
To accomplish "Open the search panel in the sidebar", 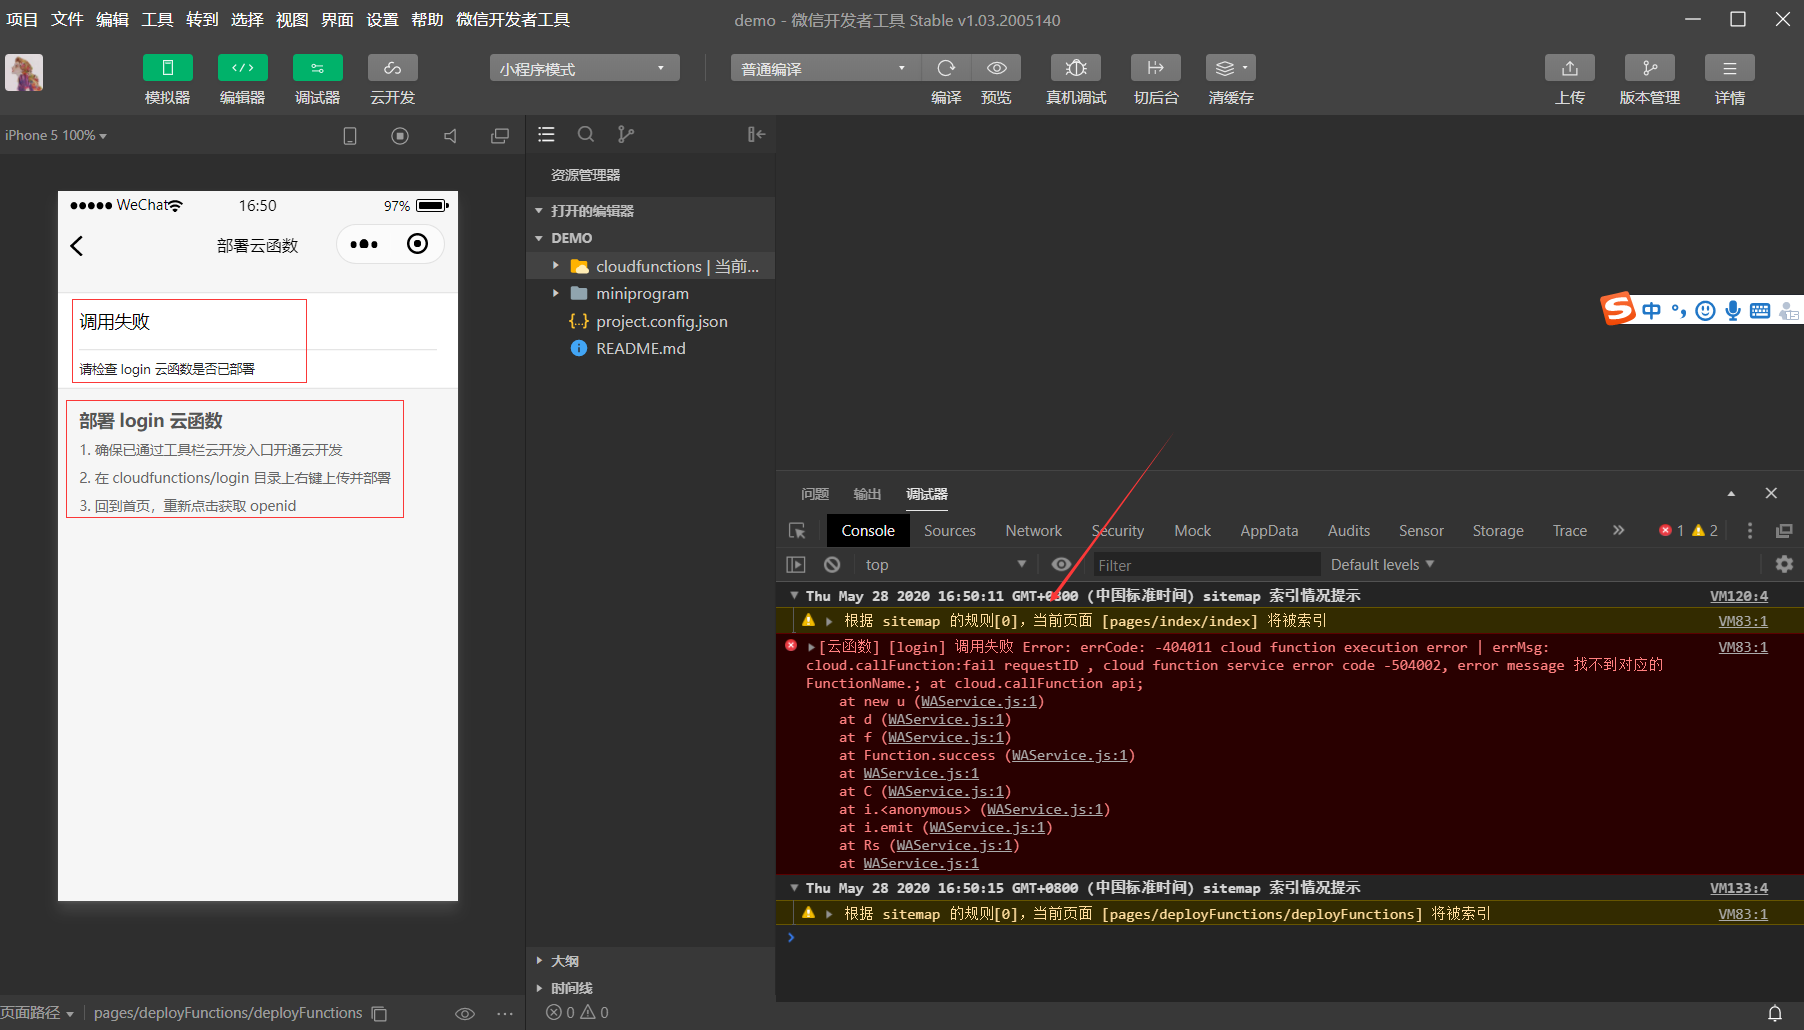I will click(586, 134).
